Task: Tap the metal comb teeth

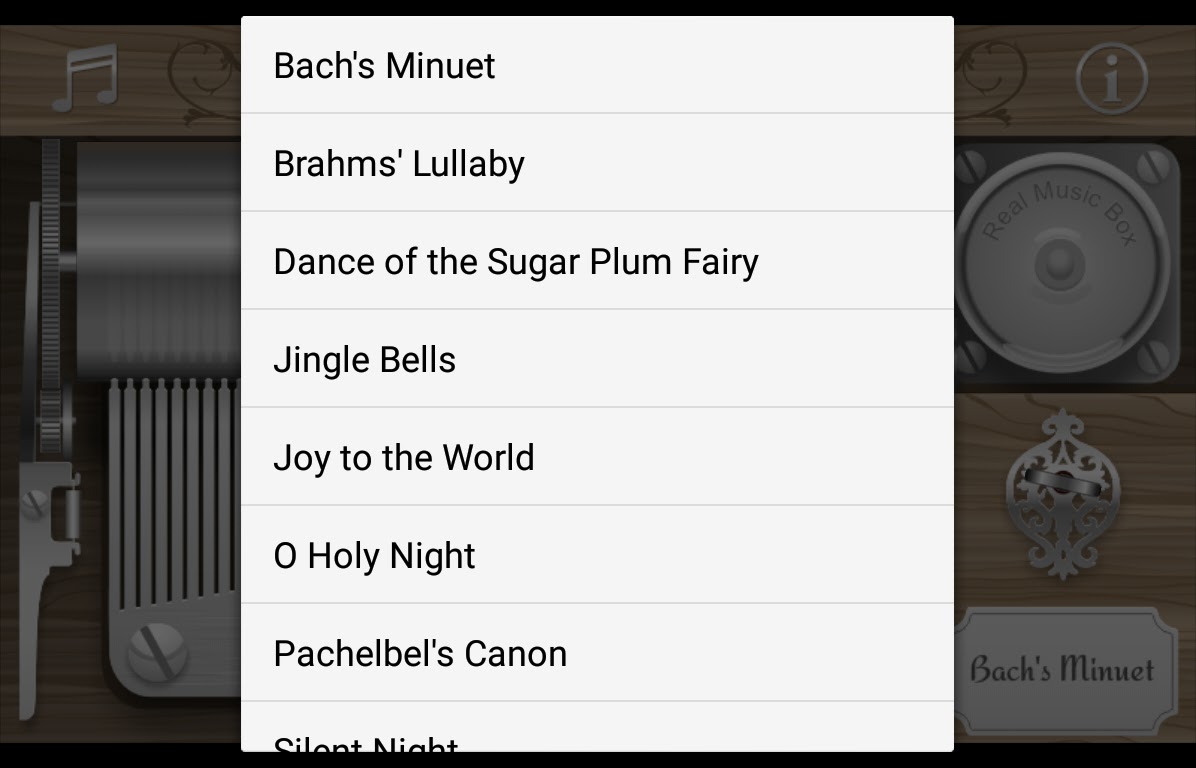Action: (175, 490)
